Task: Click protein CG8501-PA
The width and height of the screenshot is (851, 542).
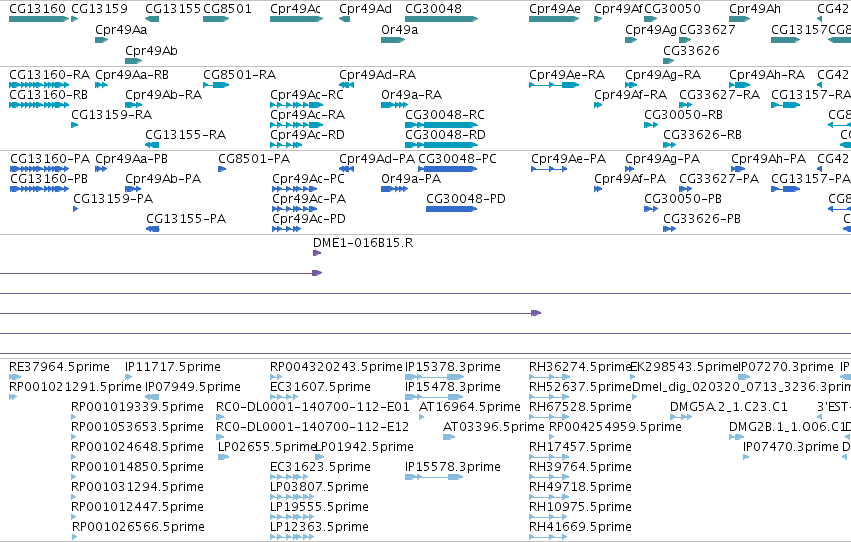Action: tap(254, 159)
